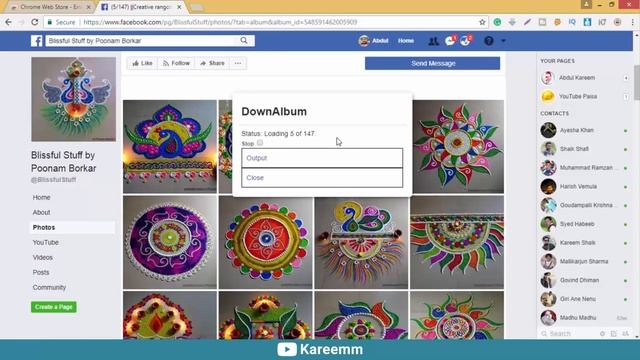The image size is (640, 360).
Task: Toggle the Stop checkbox in DownAlbum
Action: pyautogui.click(x=260, y=143)
